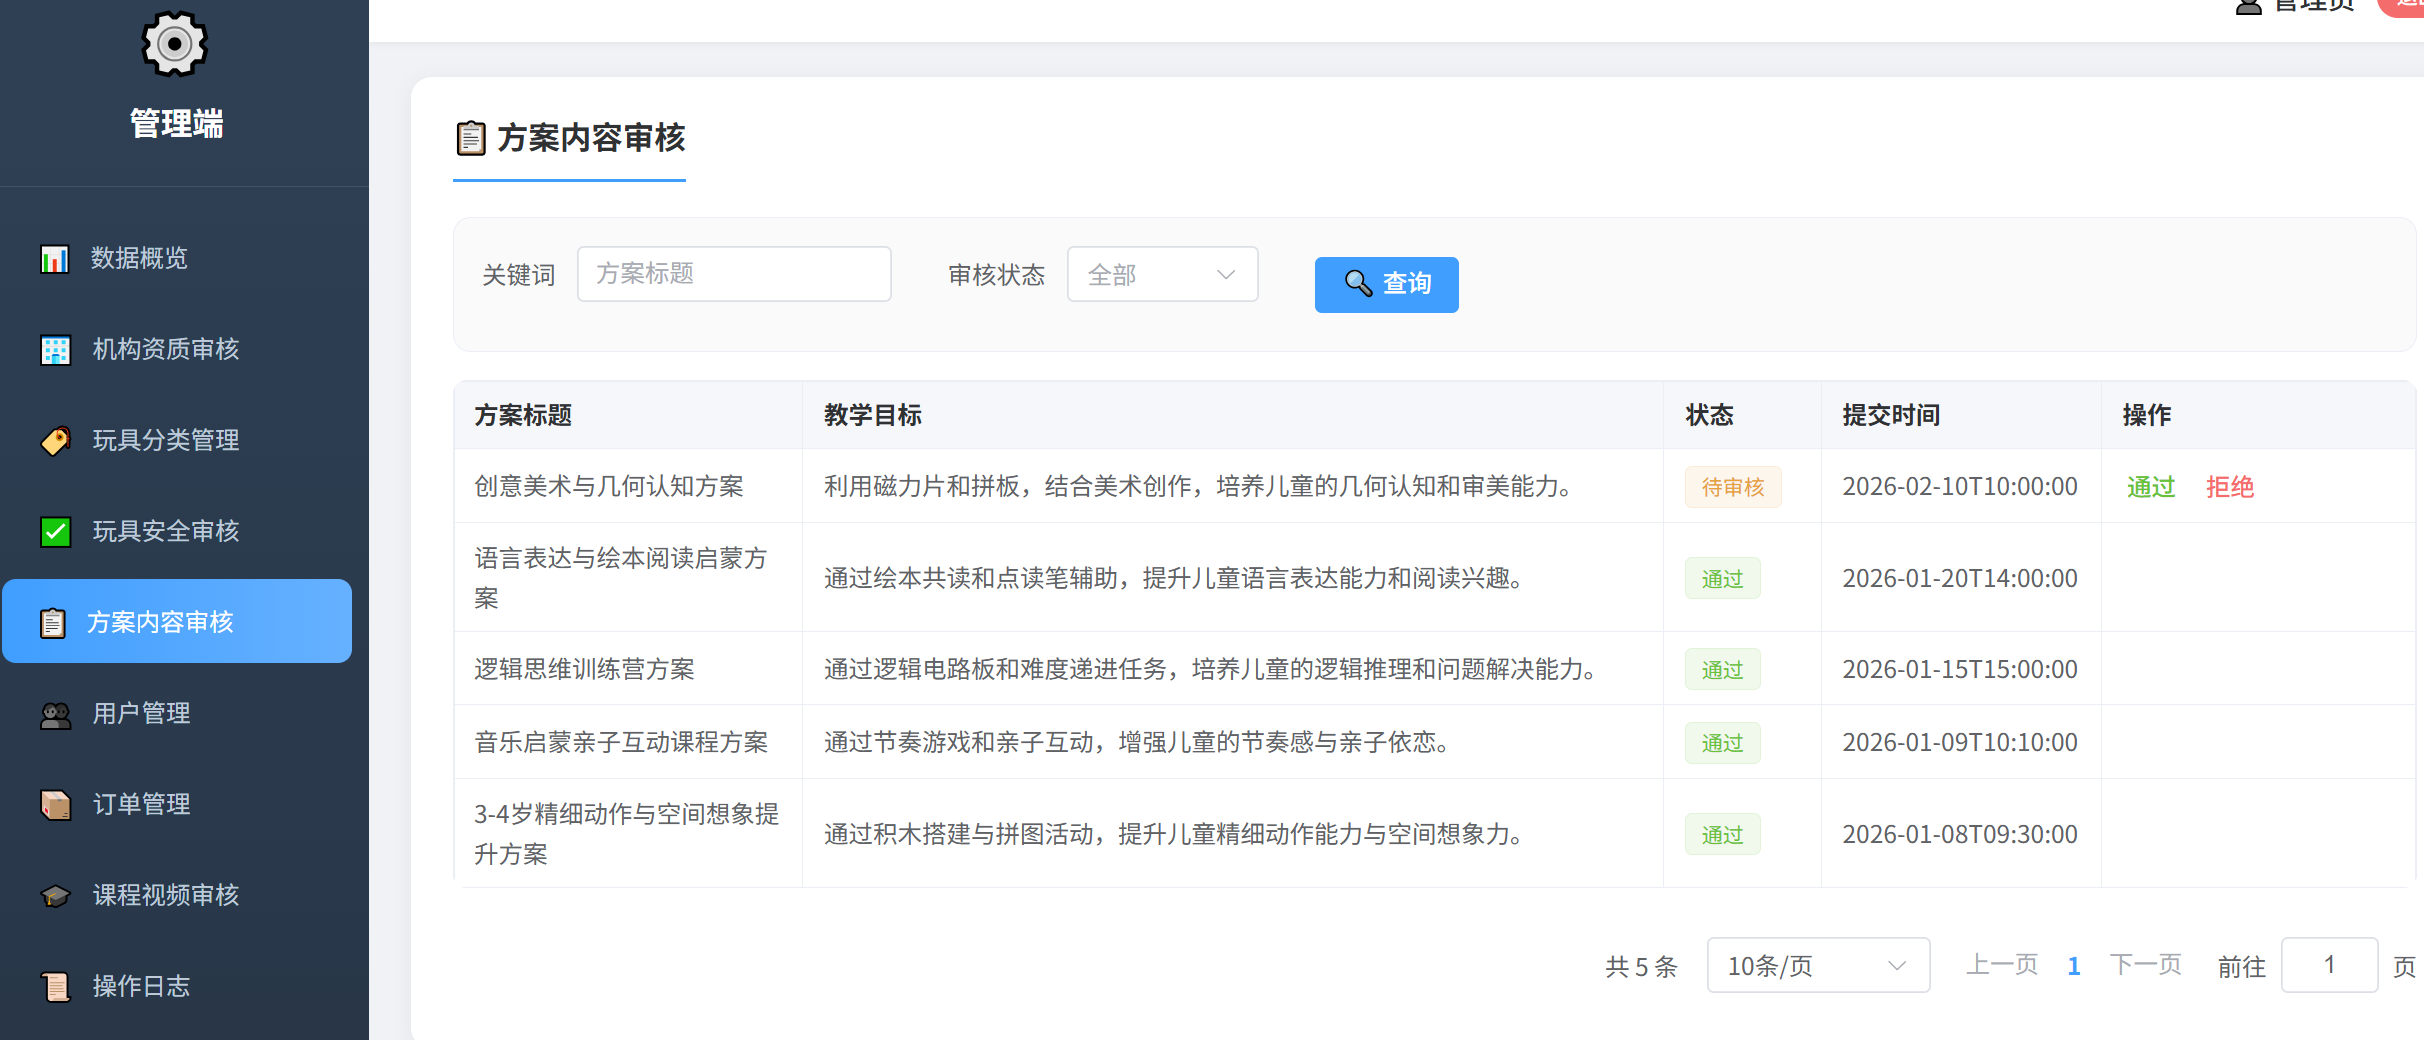This screenshot has height=1040, width=2424.
Task: Click 通过 tag for 3-4岁精细动作 plan
Action: click(x=1722, y=834)
